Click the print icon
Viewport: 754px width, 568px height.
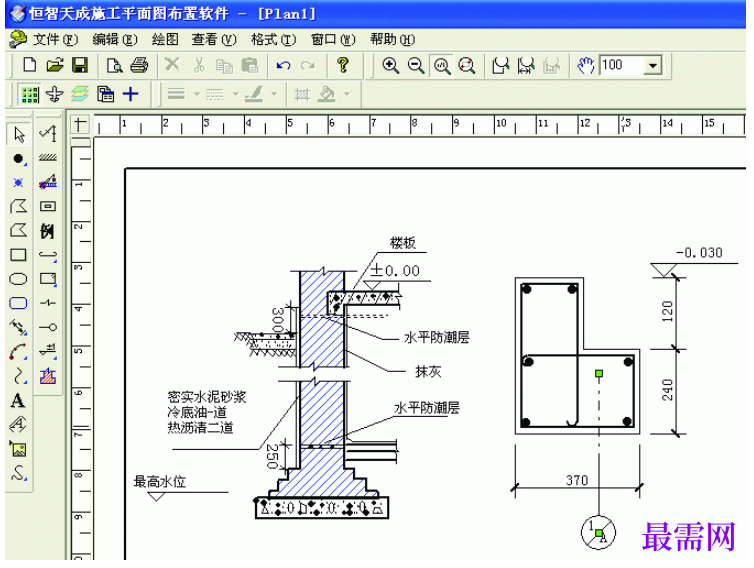139,65
